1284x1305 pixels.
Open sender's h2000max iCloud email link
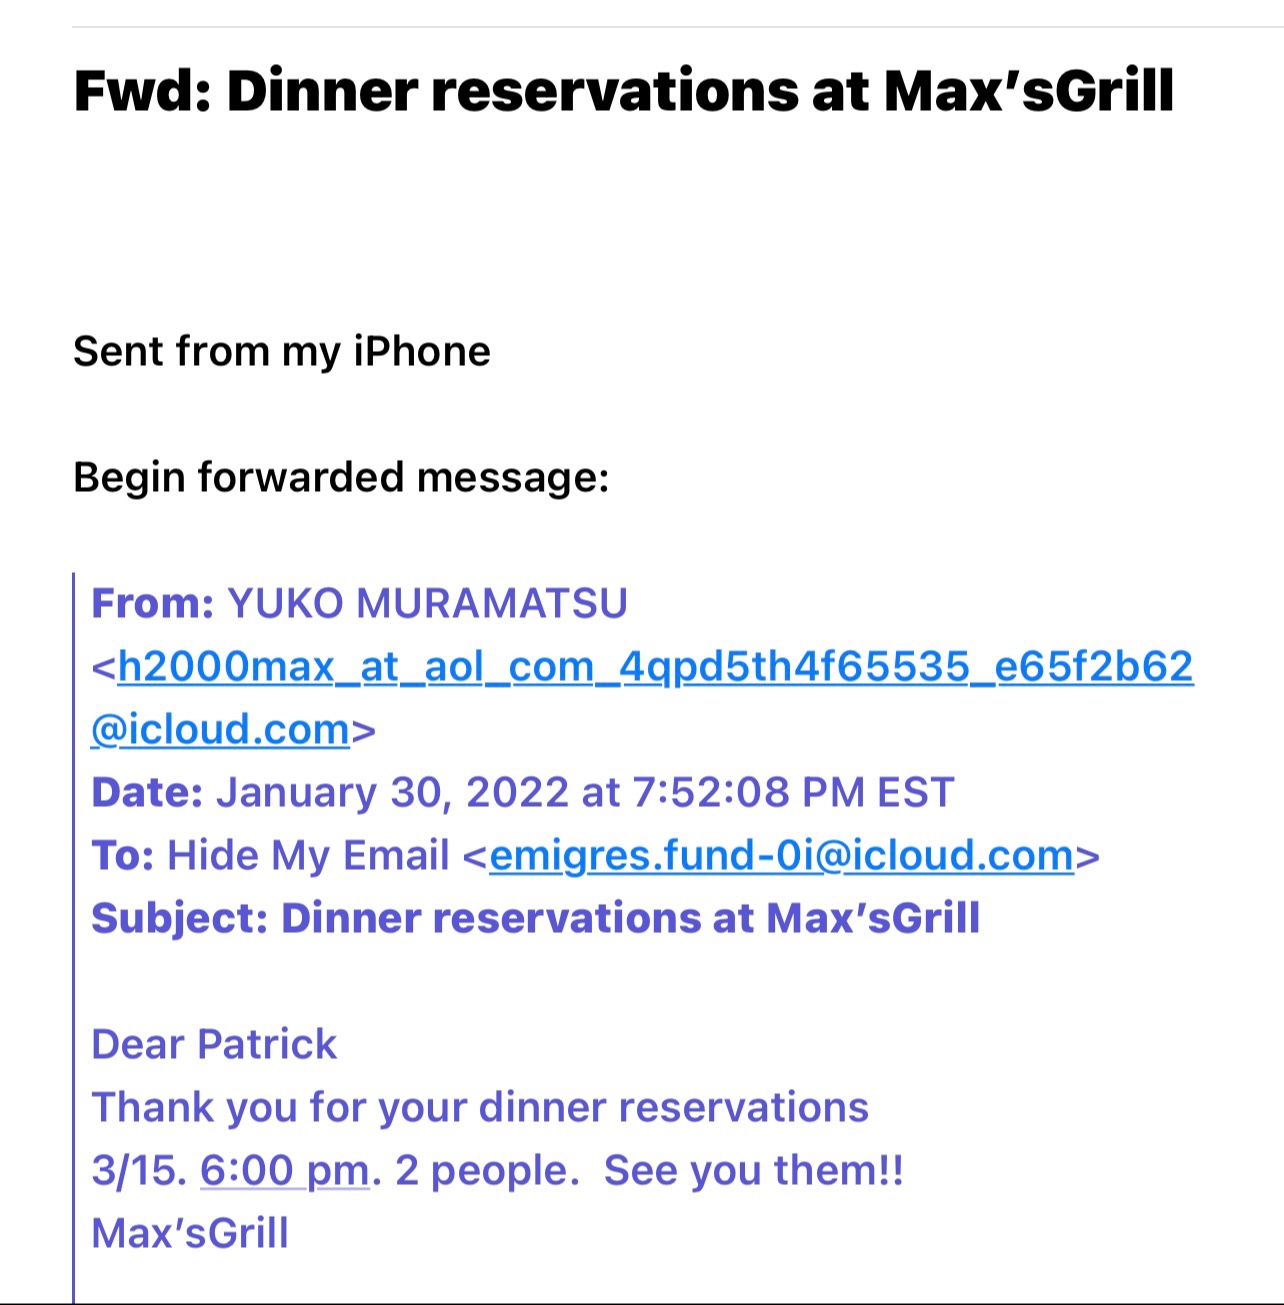(x=655, y=666)
